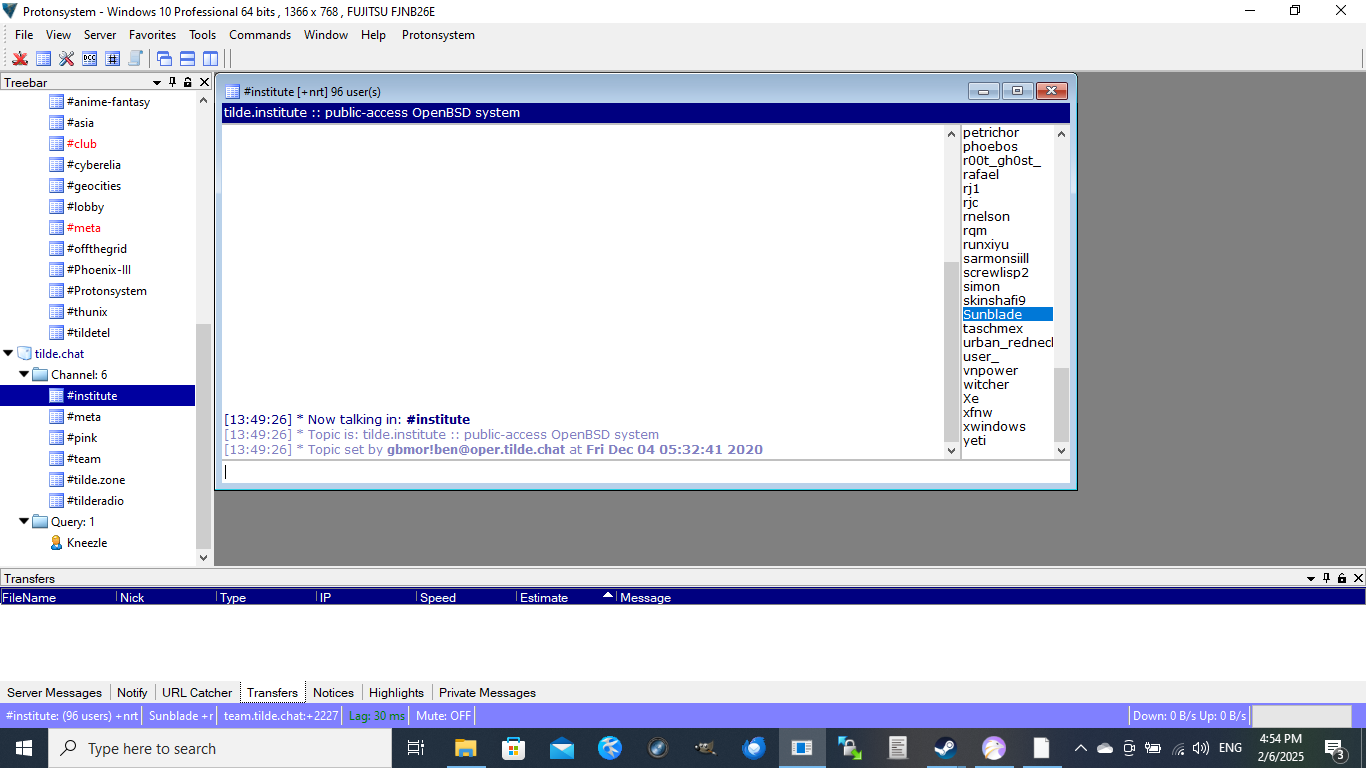Click the Windows Start button

(24, 748)
